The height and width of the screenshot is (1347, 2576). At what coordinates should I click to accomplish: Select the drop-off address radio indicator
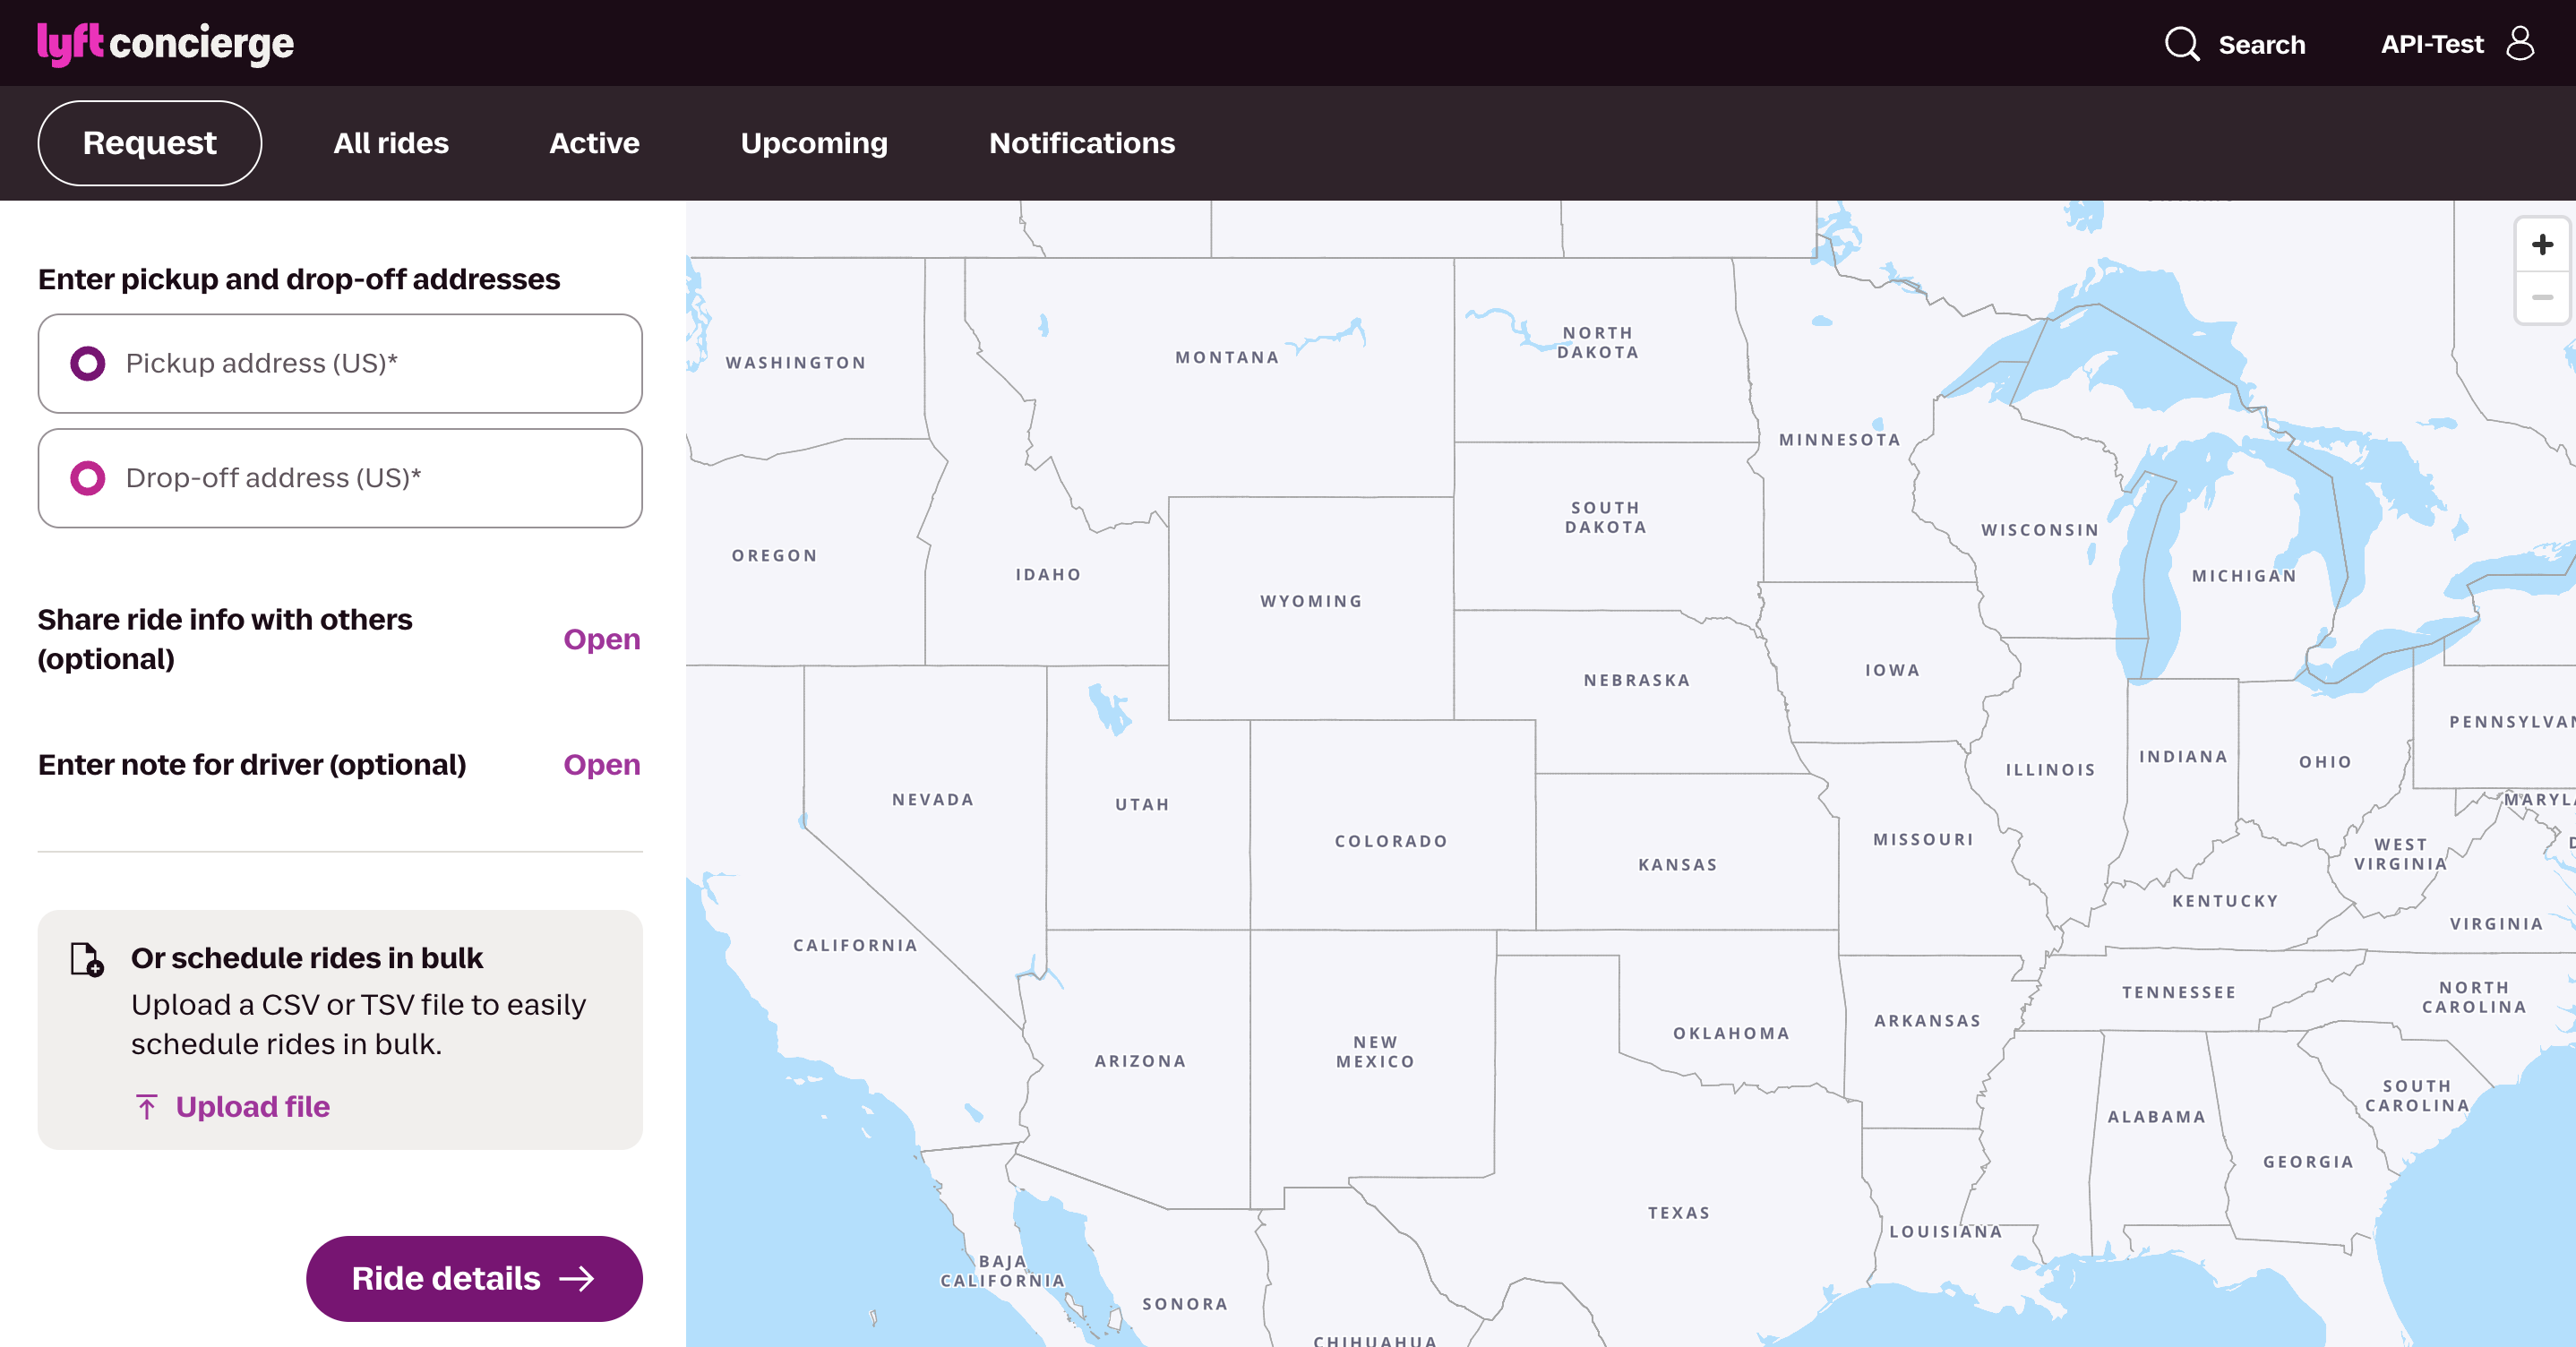[88, 478]
